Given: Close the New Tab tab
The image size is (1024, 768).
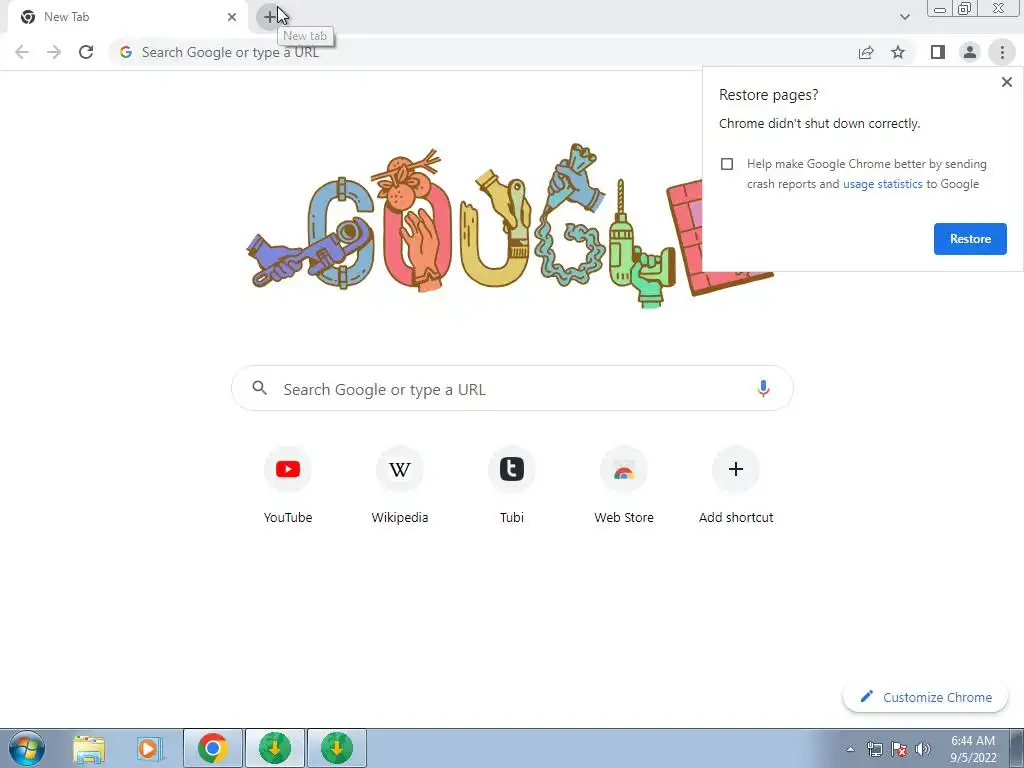Looking at the screenshot, I should coord(232,17).
